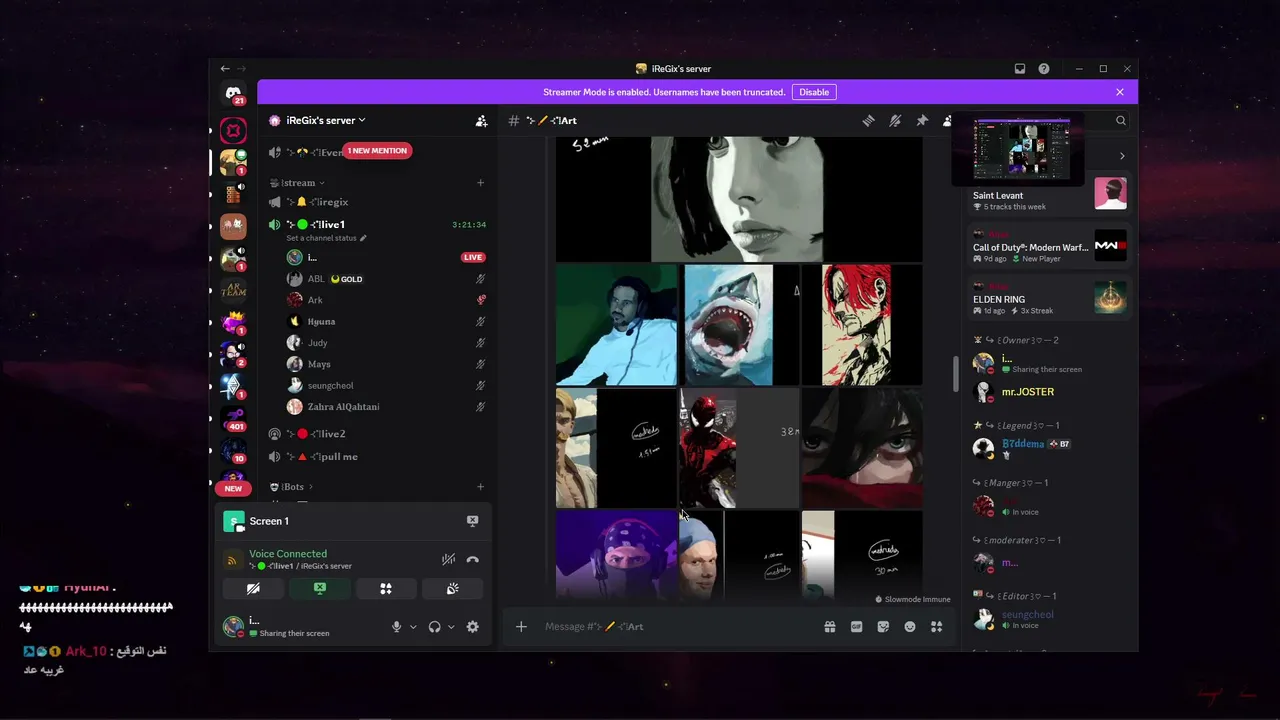The image size is (1280, 720).
Task: Open input device options arrow beside microphone
Action: pos(413,627)
